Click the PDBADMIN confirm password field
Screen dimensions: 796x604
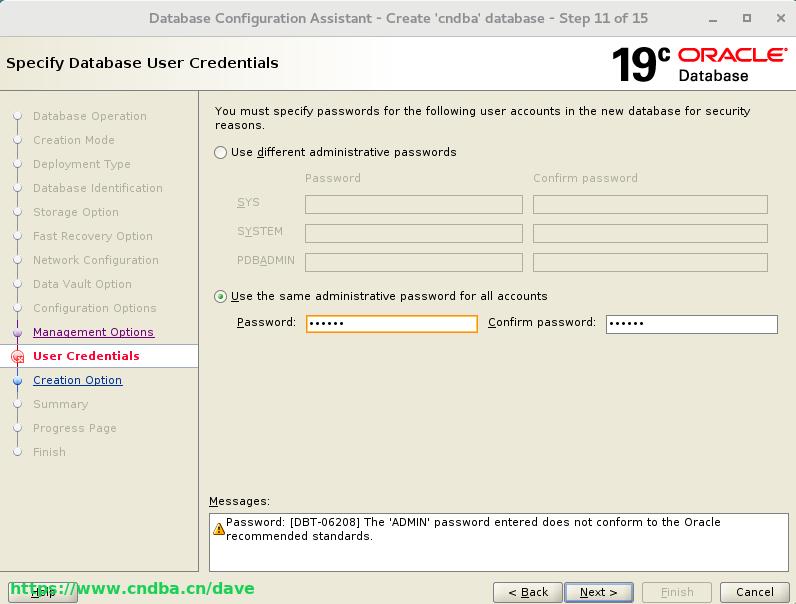(650, 262)
